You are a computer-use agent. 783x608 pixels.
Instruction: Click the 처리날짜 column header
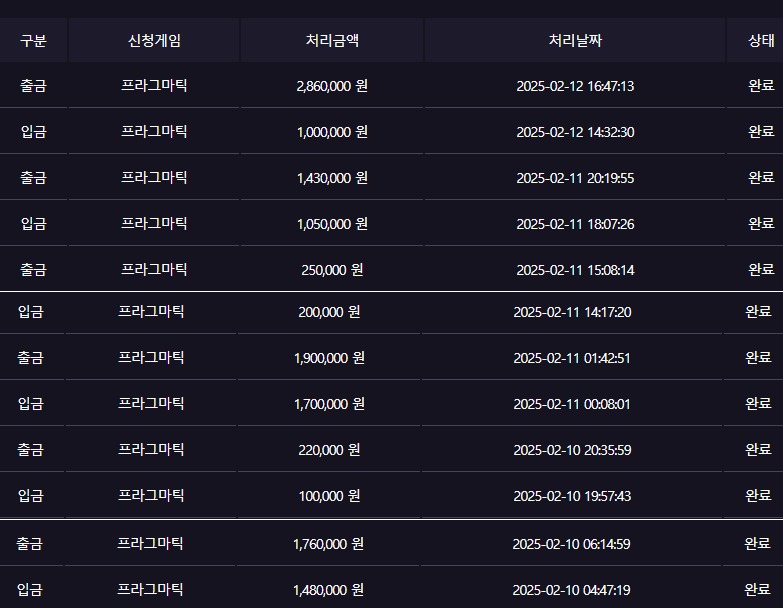[x=575, y=41]
